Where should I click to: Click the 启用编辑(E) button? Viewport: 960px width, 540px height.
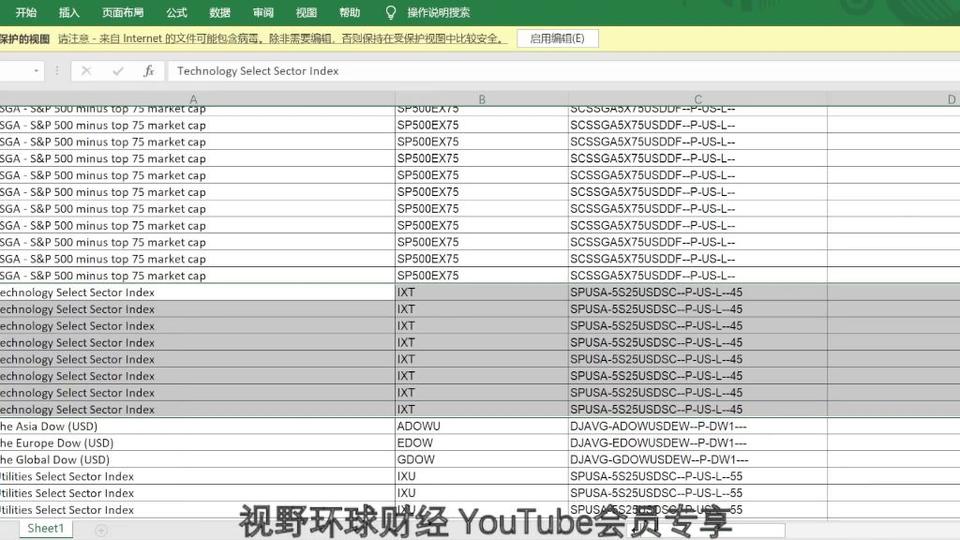pyautogui.click(x=557, y=39)
